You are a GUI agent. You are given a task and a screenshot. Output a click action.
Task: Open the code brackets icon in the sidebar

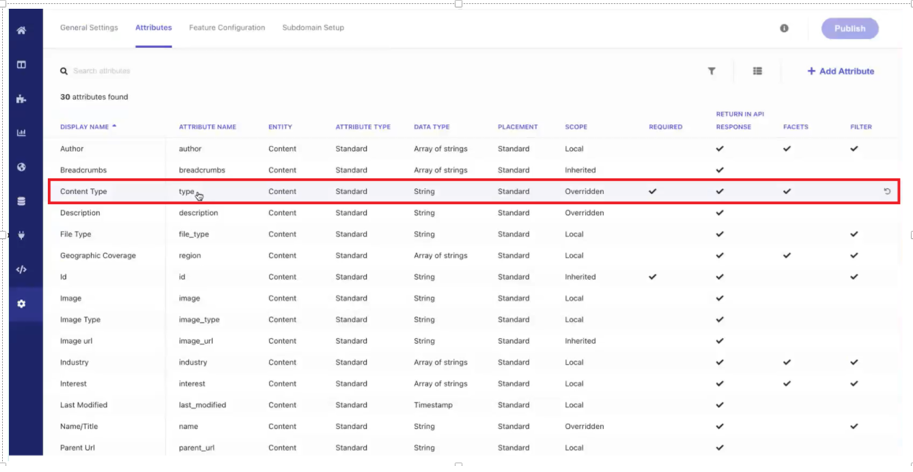pos(22,269)
